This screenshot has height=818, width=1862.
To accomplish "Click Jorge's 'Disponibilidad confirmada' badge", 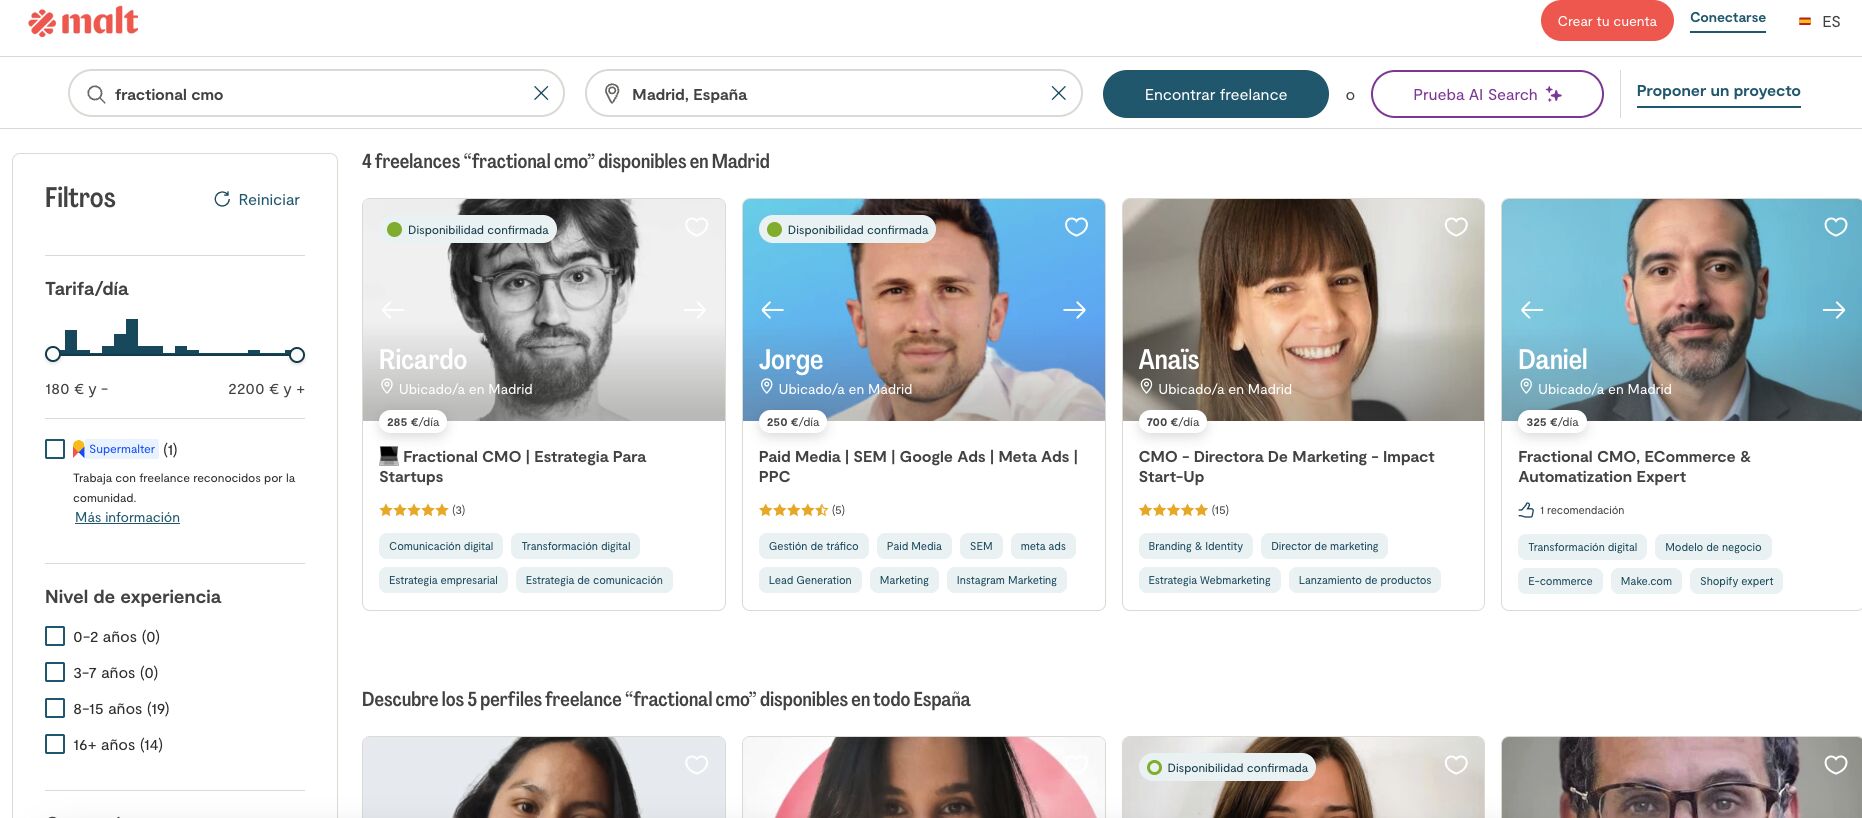I will coord(847,230).
